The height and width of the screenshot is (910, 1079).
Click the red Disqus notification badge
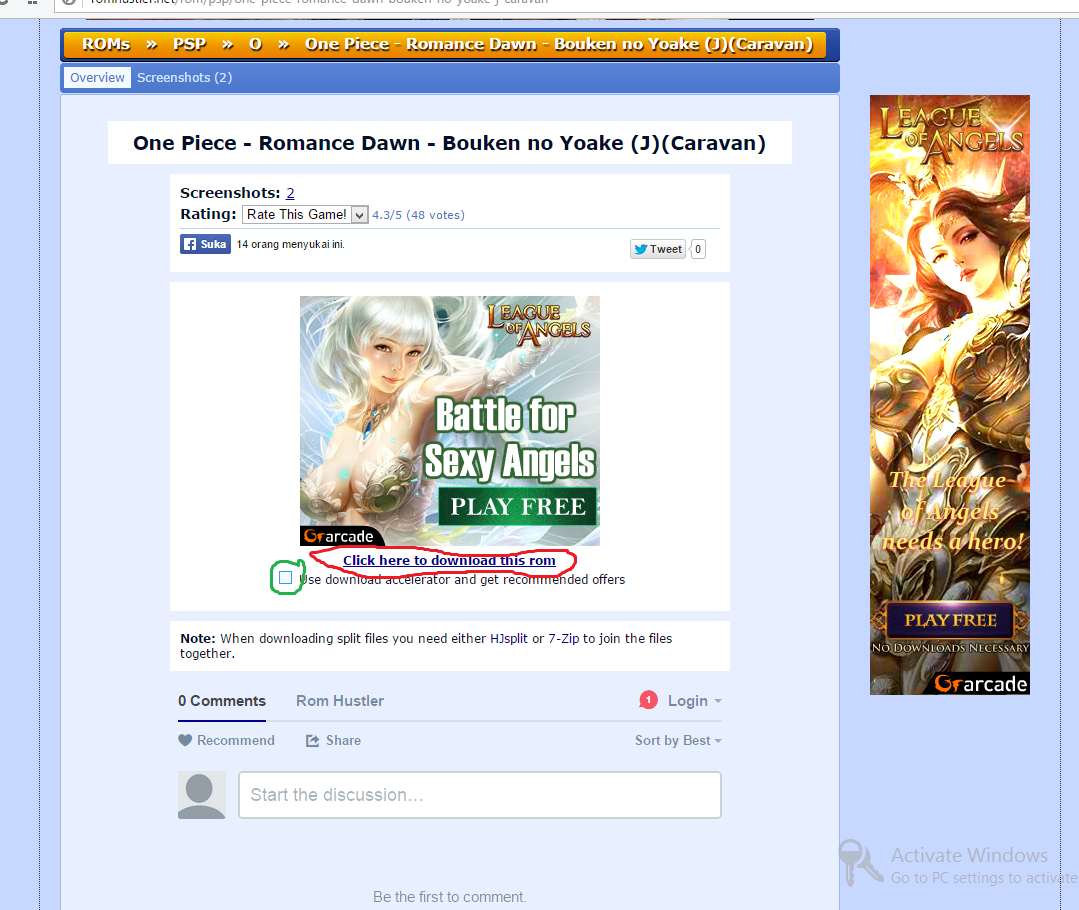[648, 700]
